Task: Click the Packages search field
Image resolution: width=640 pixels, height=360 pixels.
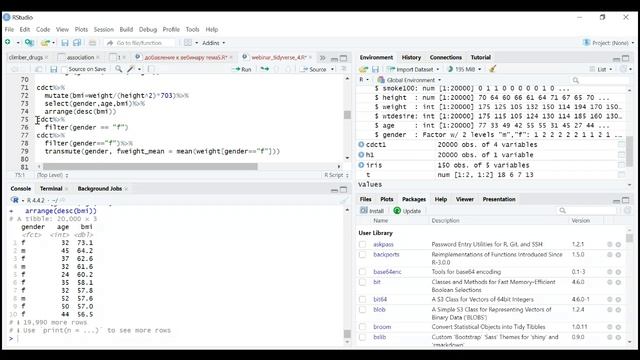Action: (587, 211)
